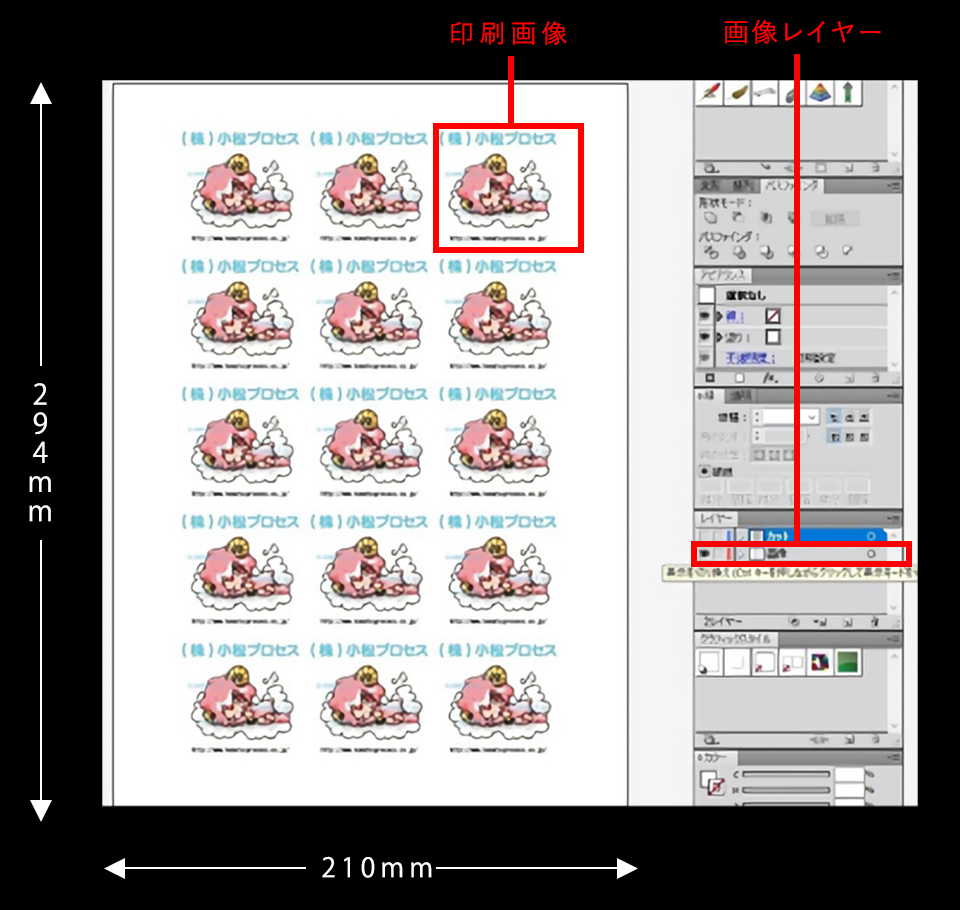This screenshot has height=910, width=960.
Task: Switch to the パスファインダー tab
Action: tap(792, 186)
